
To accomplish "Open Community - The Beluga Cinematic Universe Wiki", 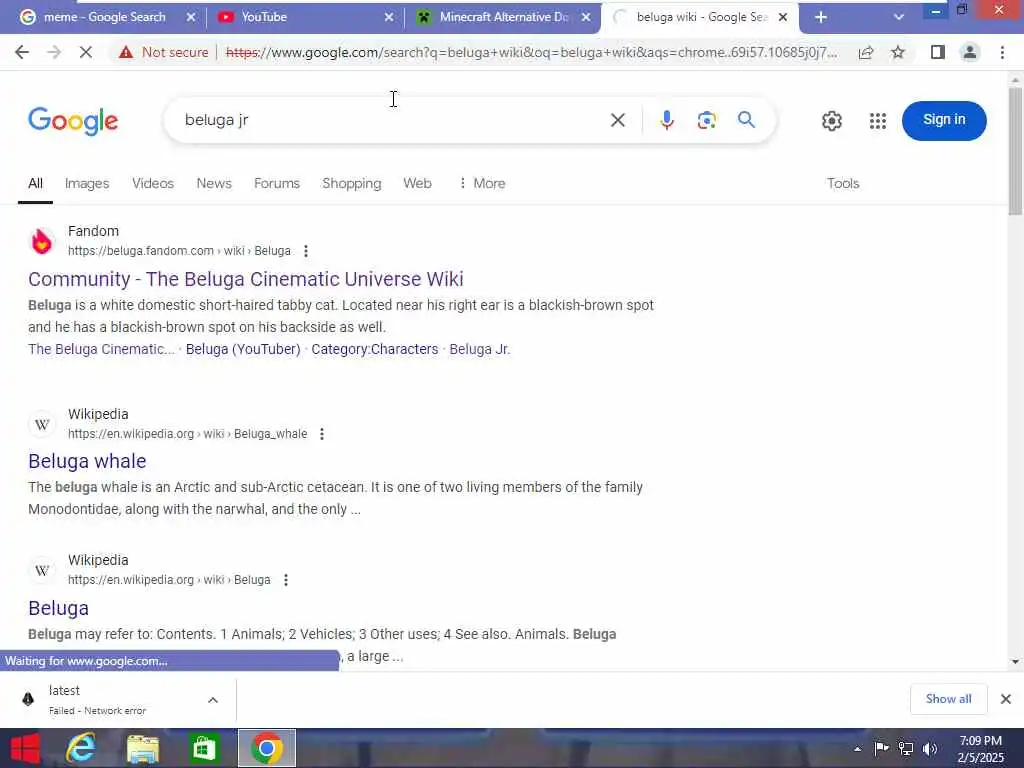I will click(246, 279).
